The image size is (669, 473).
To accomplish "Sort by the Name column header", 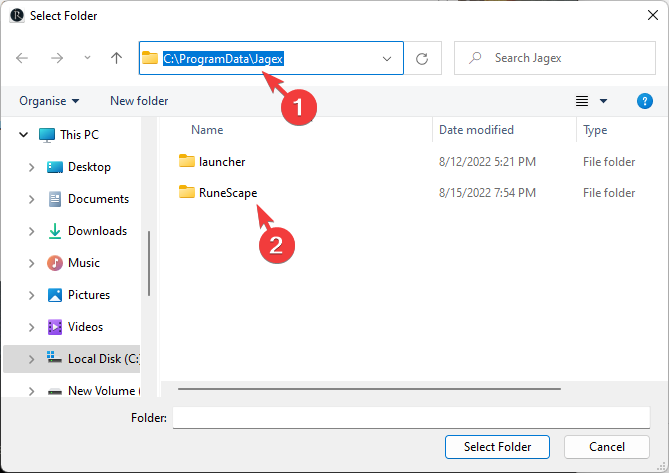I will tap(207, 130).
